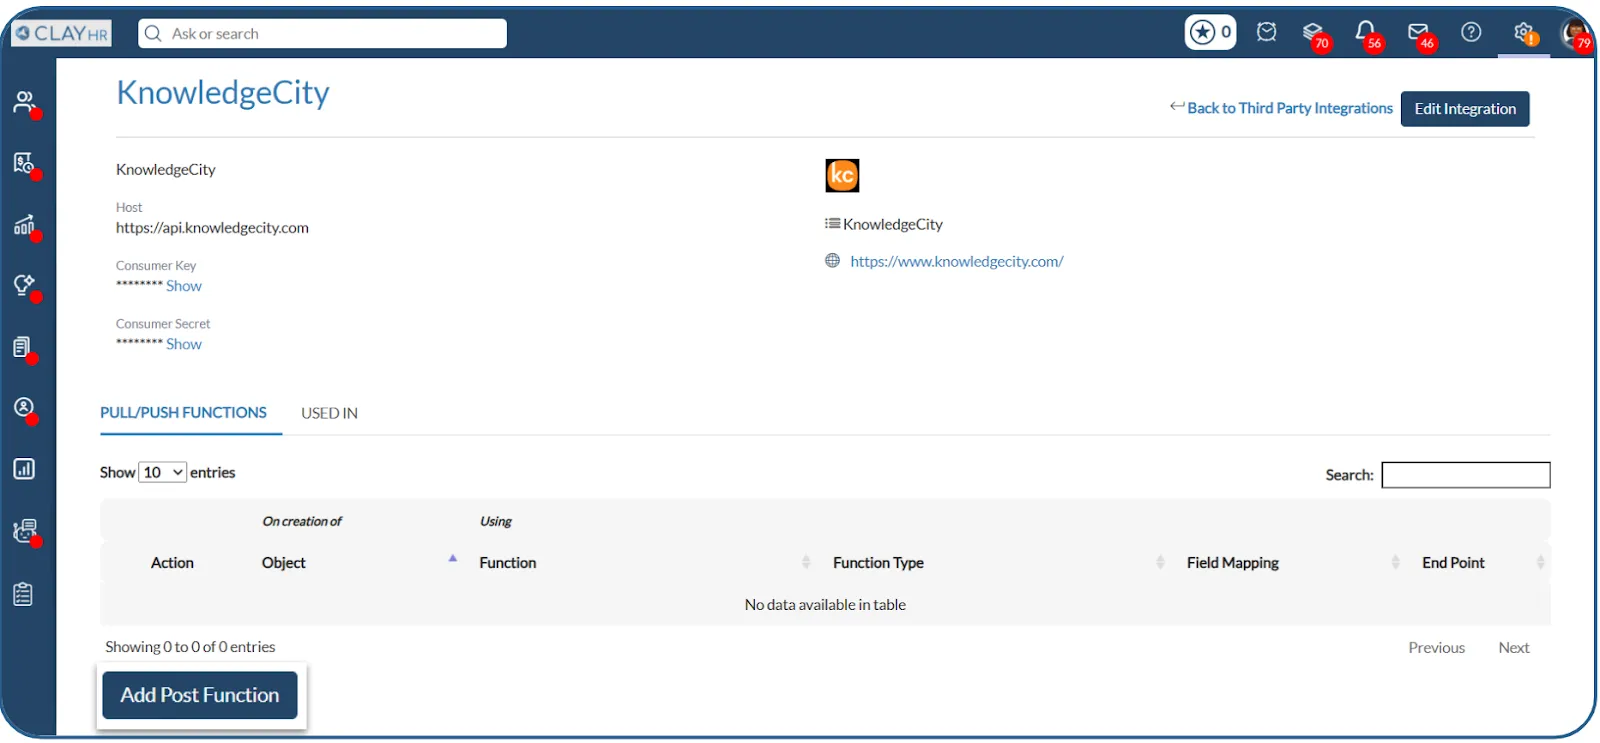Click the Previous pagination button
Viewport: 1600px width, 743px height.
(x=1436, y=648)
